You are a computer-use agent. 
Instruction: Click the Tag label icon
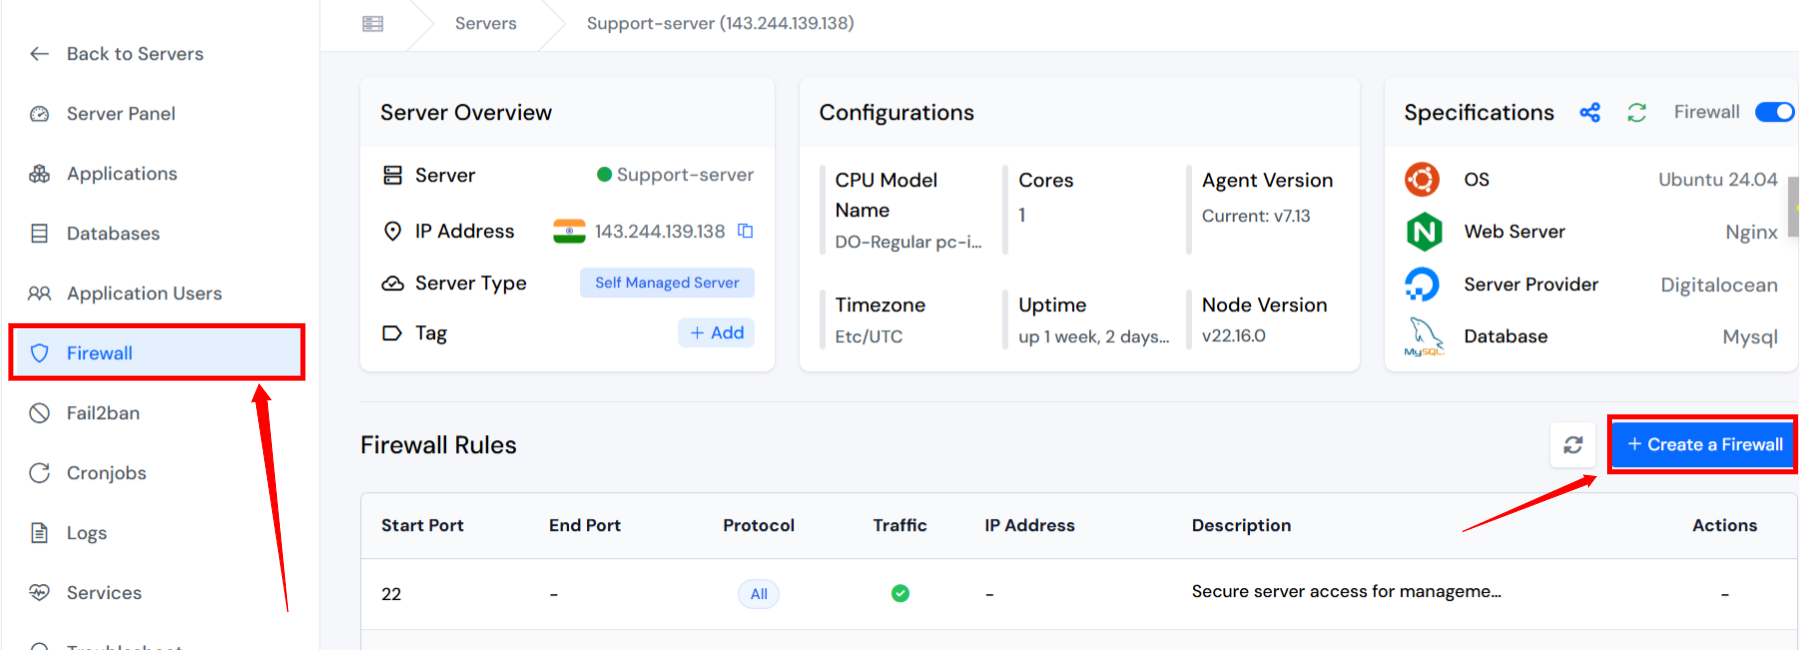pos(393,333)
